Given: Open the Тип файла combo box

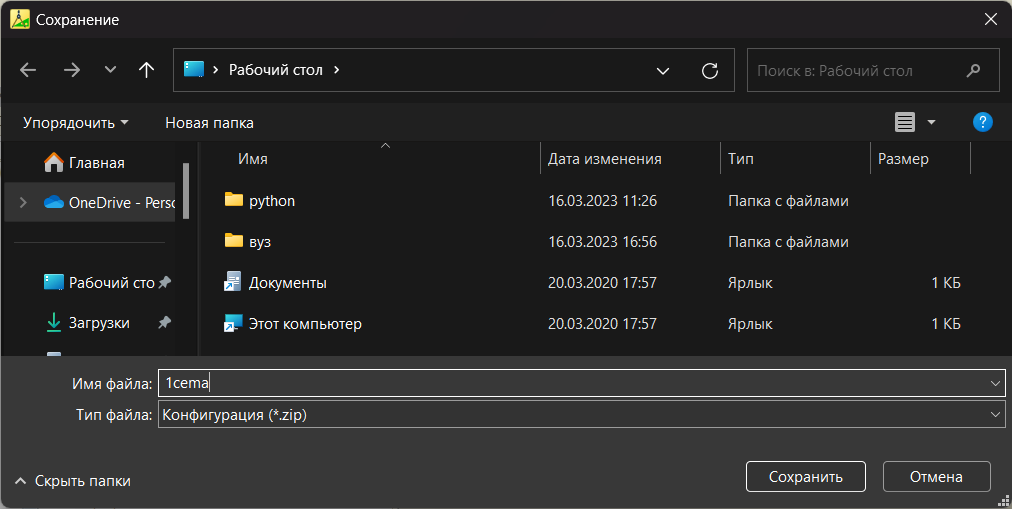Looking at the screenshot, I should 582,415.
